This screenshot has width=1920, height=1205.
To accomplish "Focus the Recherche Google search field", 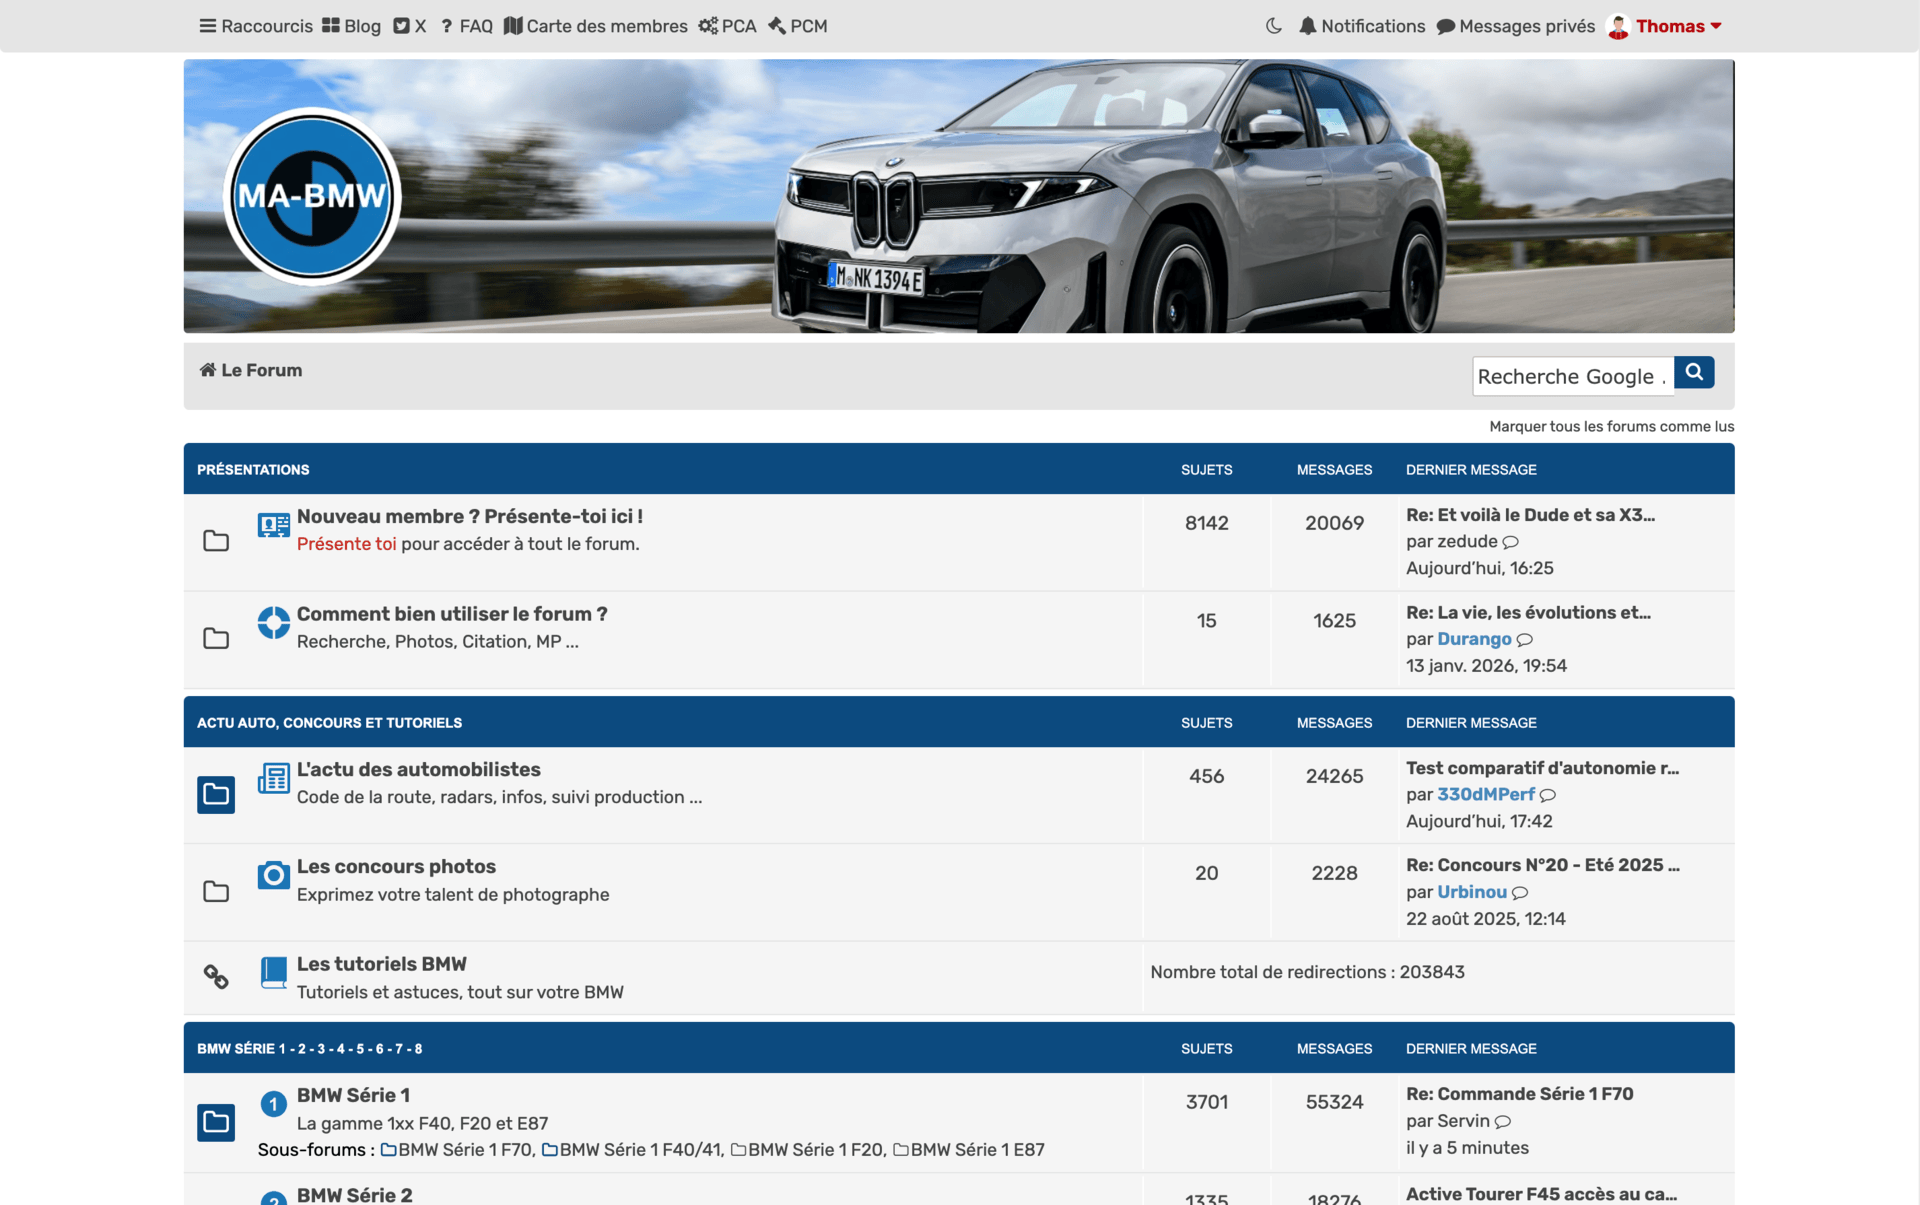I will coord(1573,376).
